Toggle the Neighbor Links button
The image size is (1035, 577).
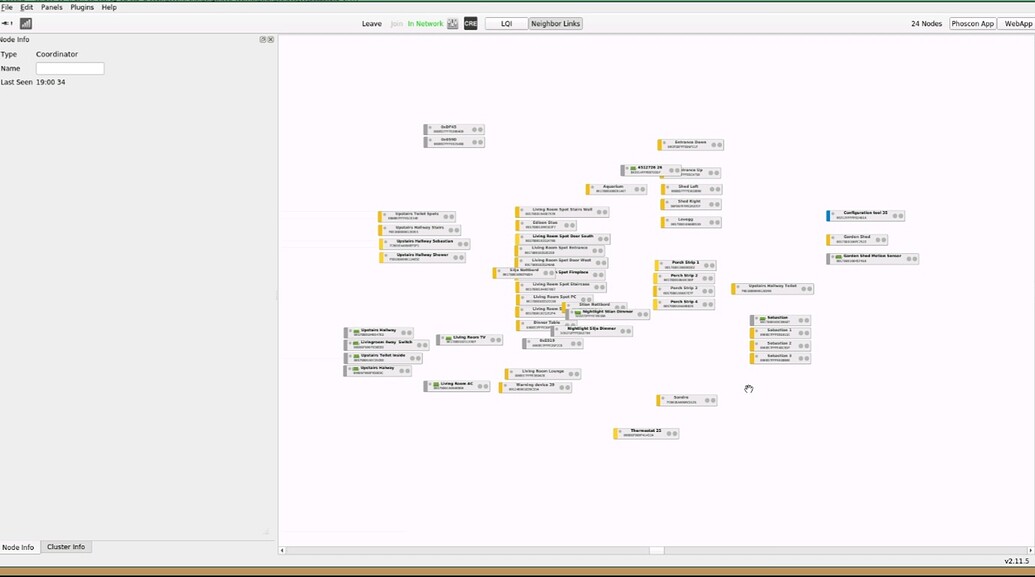555,23
